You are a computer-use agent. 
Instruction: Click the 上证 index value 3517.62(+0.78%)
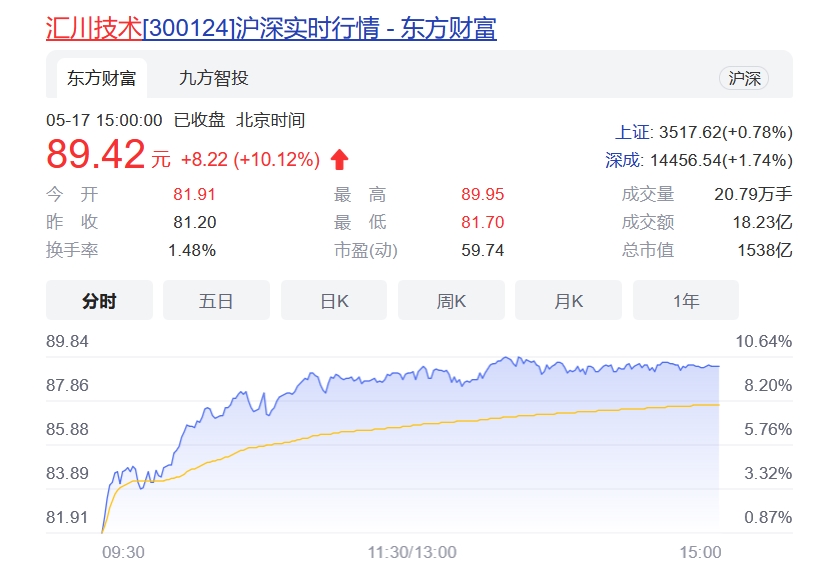(x=726, y=132)
